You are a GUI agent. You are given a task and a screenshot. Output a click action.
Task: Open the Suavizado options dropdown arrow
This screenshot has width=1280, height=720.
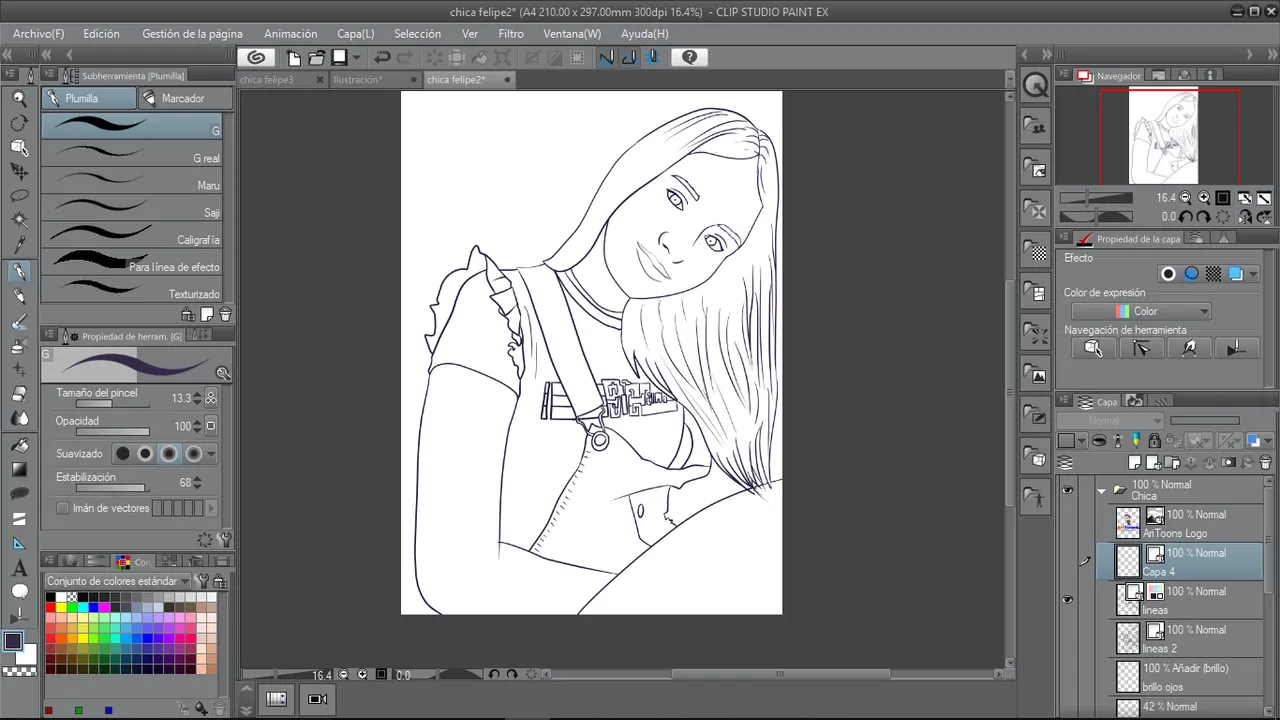(211, 454)
